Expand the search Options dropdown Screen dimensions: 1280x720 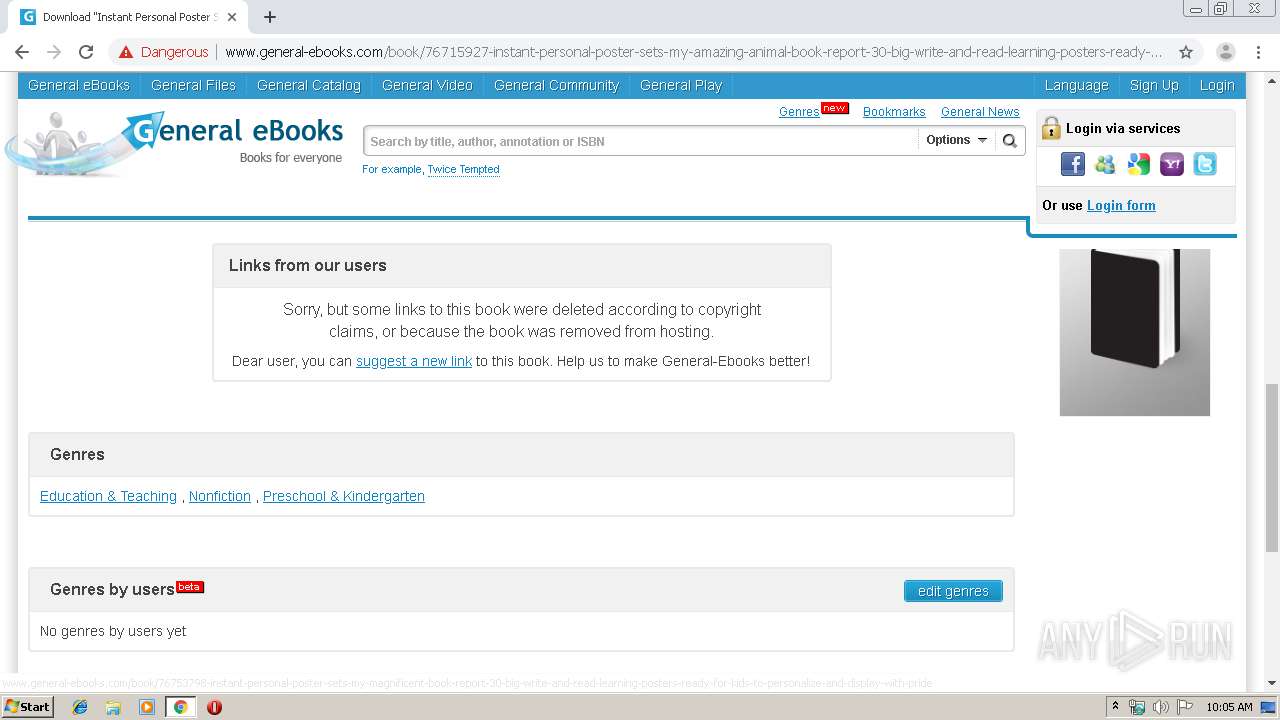(956, 140)
